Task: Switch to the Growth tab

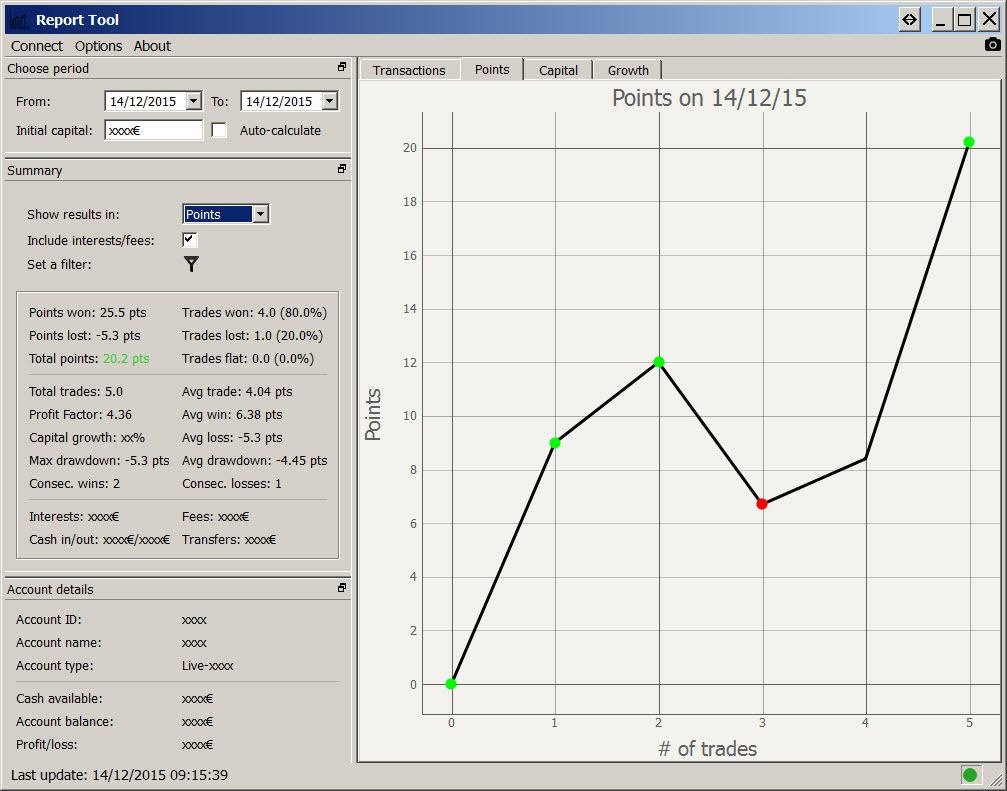Action: (x=628, y=70)
